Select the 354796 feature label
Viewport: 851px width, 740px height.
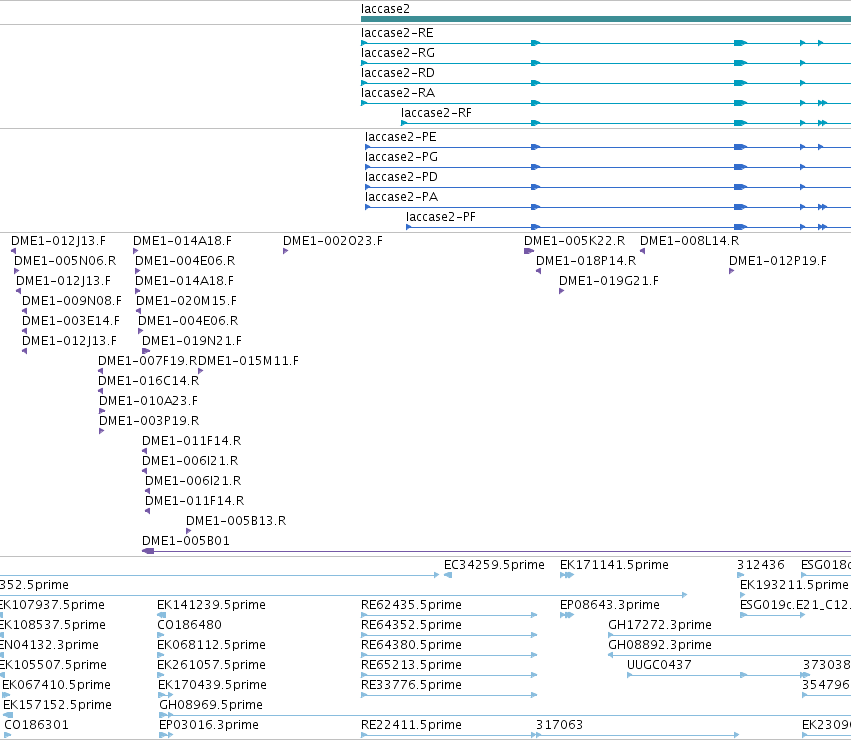[826, 686]
